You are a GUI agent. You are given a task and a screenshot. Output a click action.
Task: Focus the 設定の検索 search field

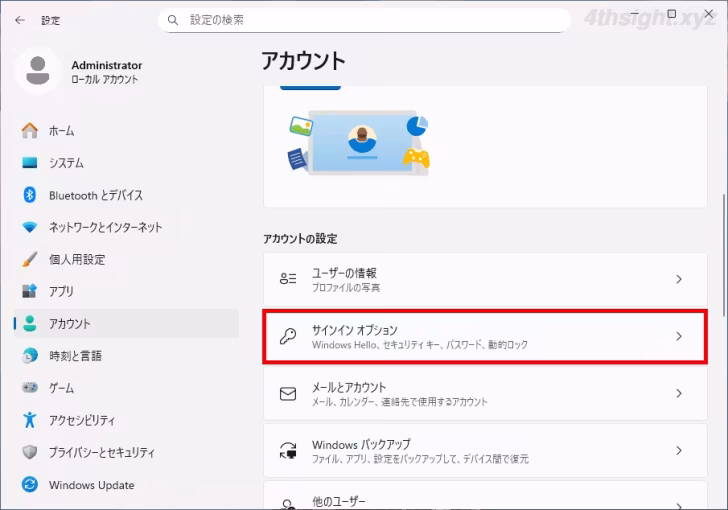pos(364,20)
